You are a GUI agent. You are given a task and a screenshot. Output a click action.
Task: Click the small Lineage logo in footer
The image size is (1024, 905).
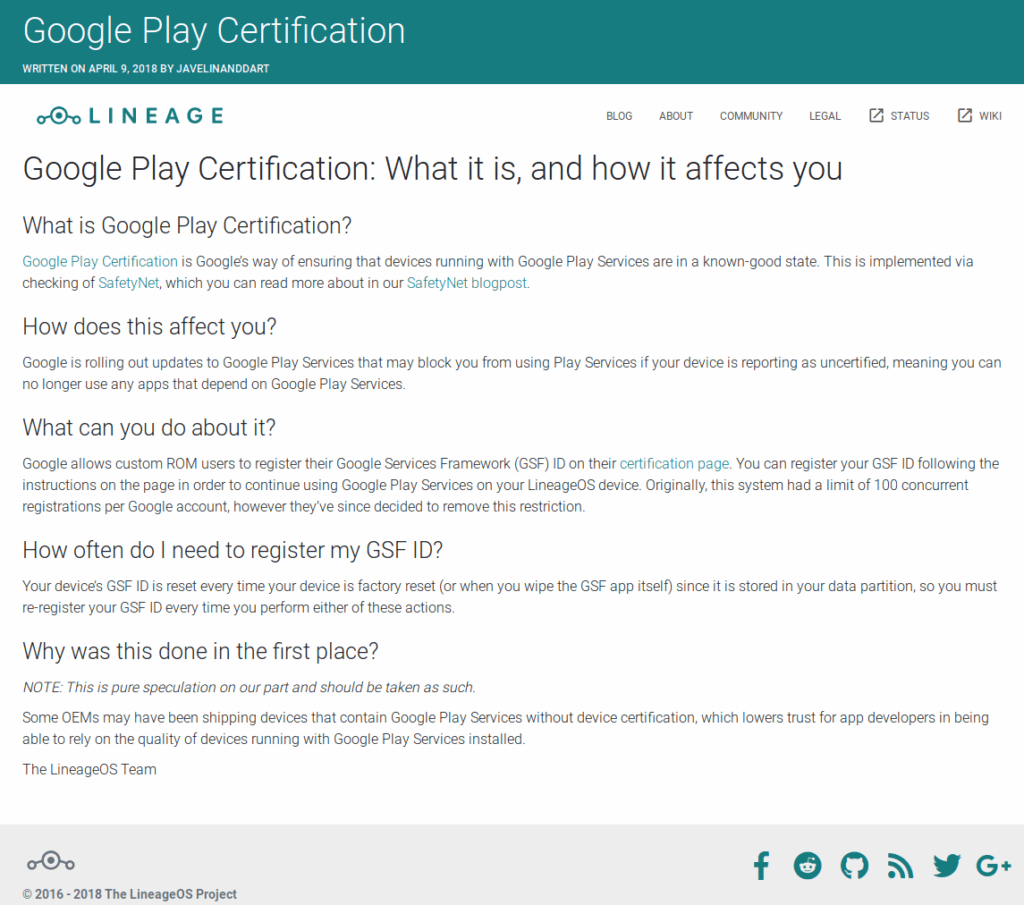click(51, 862)
